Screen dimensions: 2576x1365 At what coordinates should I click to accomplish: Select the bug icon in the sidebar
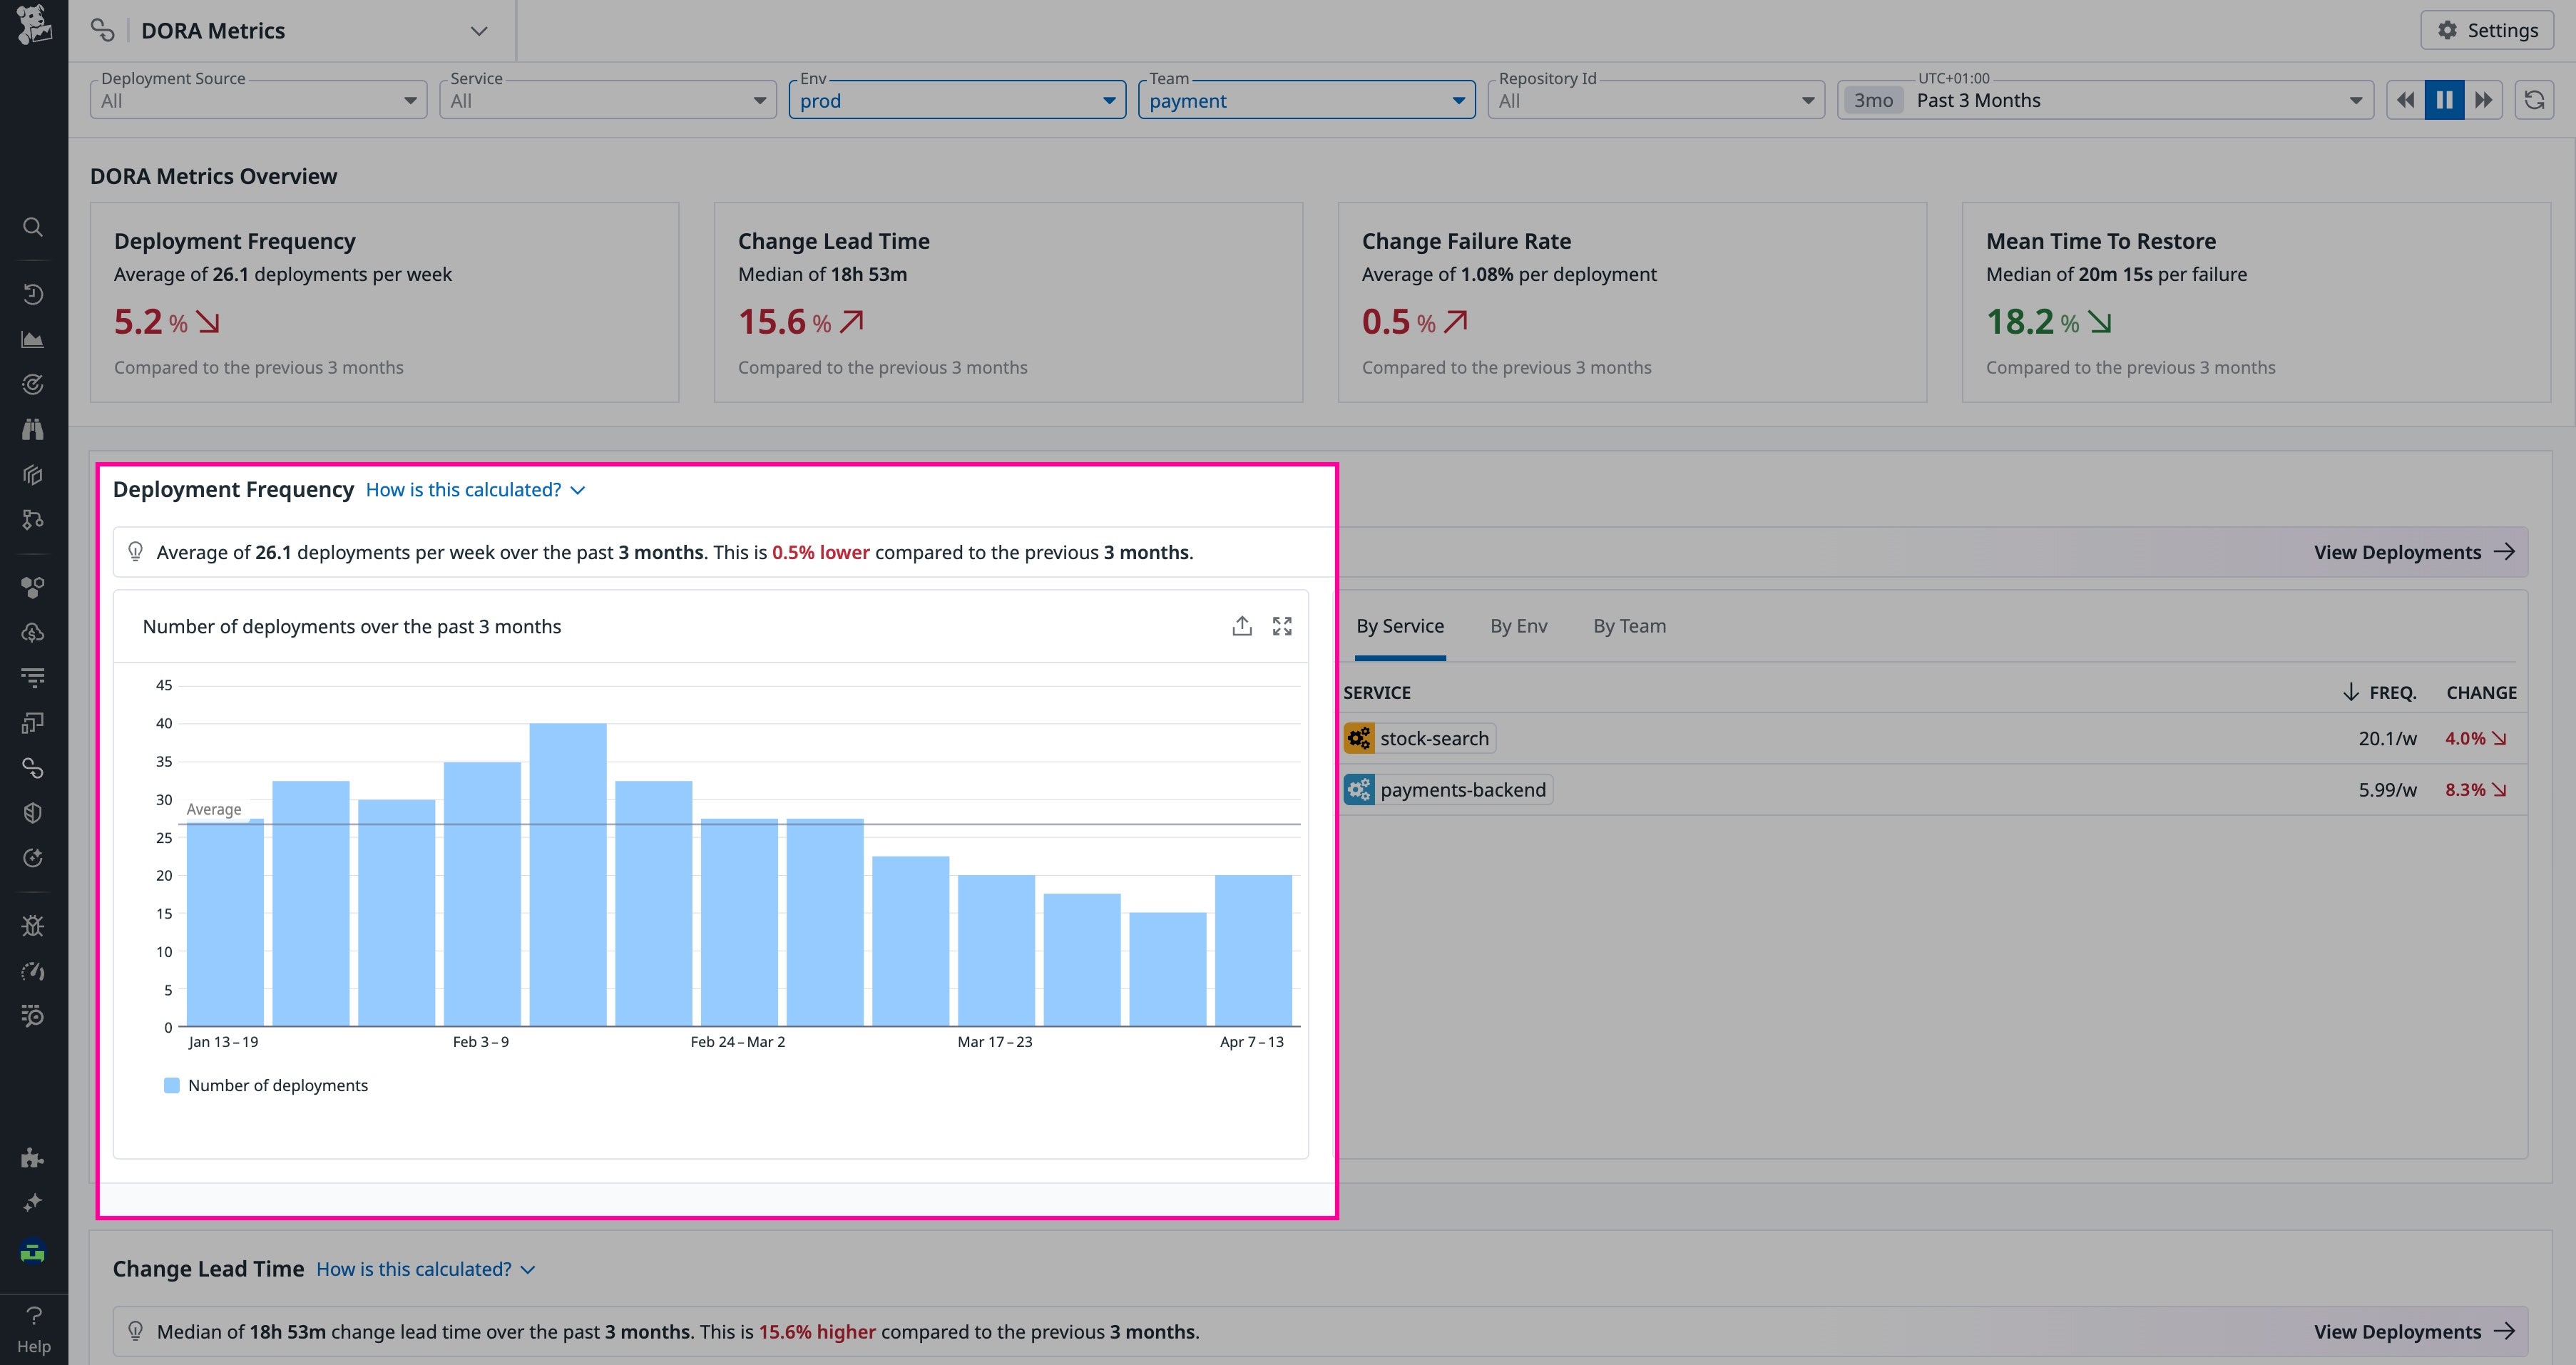click(32, 925)
